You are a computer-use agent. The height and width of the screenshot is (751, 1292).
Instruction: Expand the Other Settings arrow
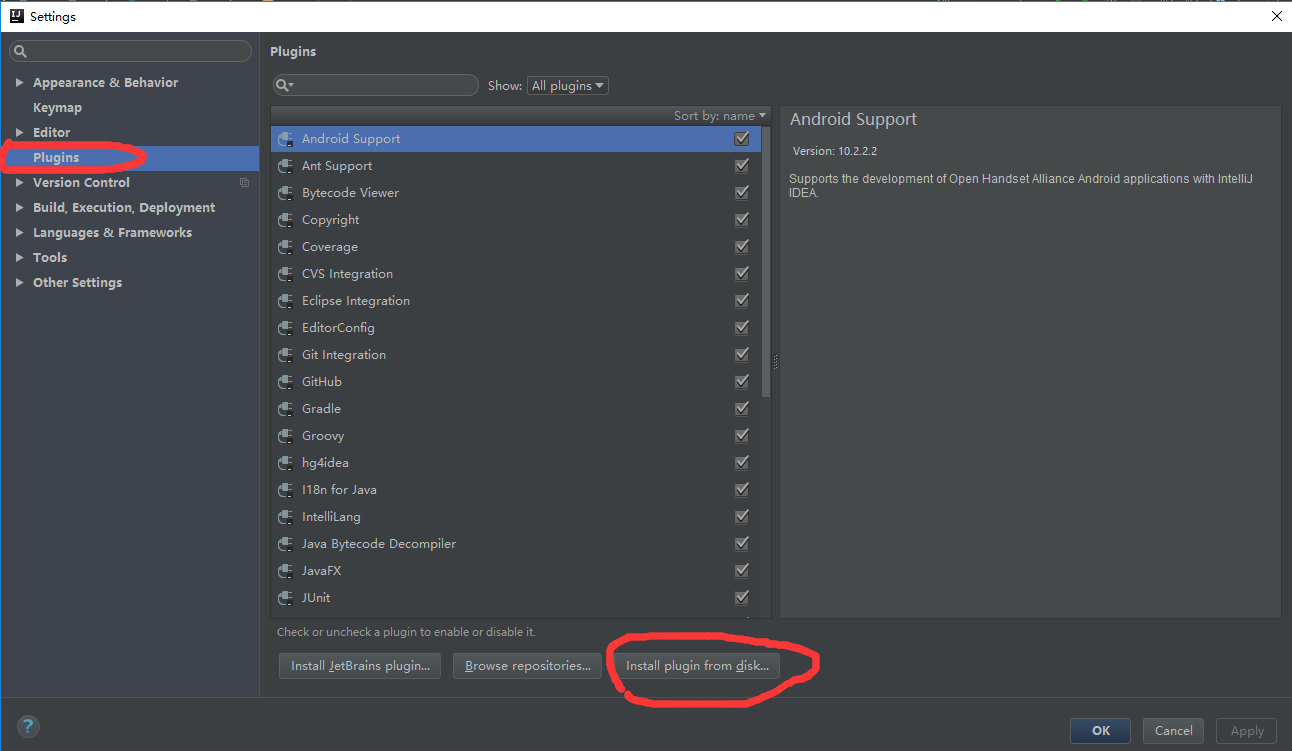click(19, 283)
